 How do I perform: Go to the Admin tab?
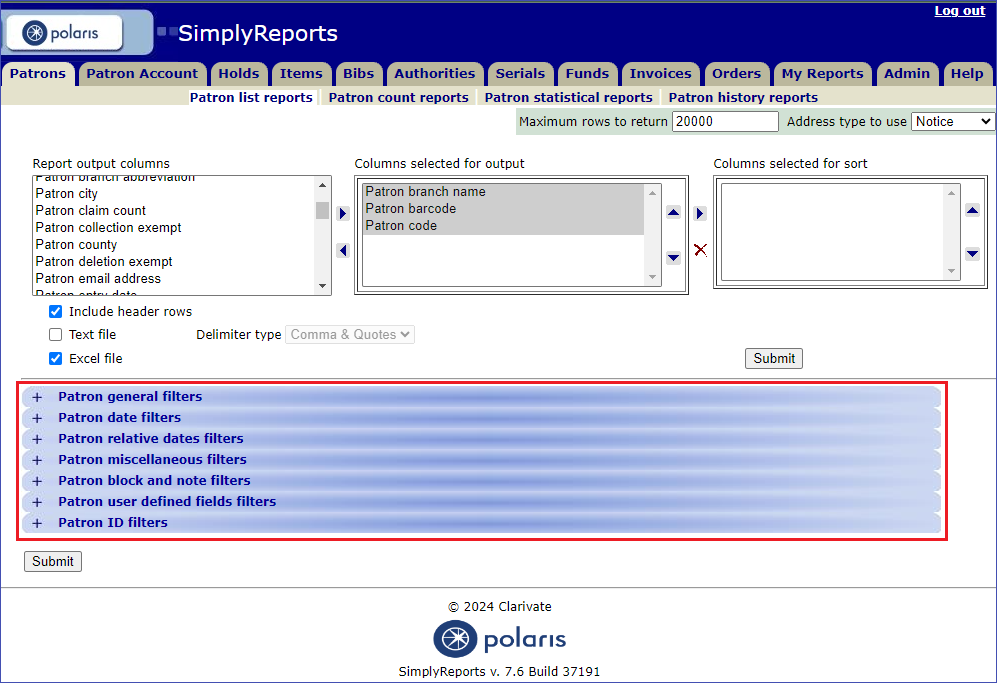coord(907,74)
